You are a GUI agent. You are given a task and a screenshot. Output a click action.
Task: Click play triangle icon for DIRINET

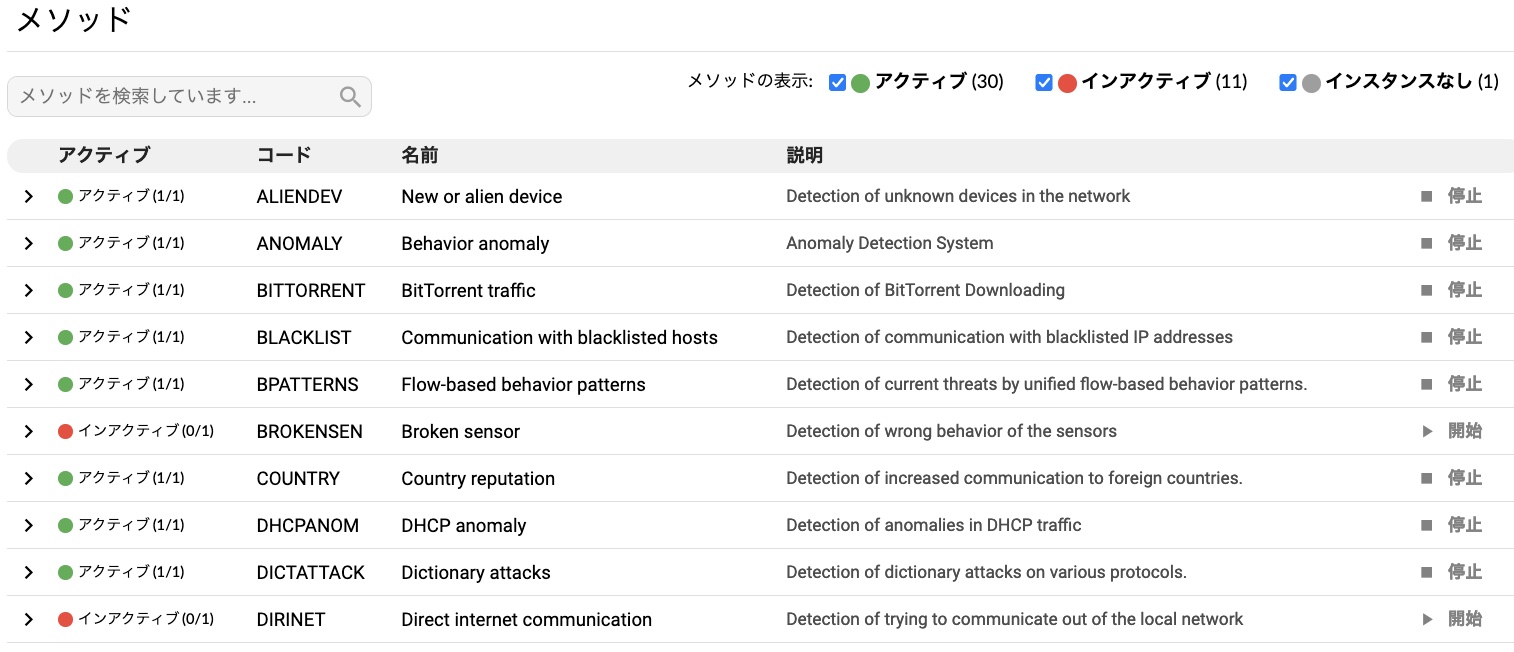[1427, 620]
